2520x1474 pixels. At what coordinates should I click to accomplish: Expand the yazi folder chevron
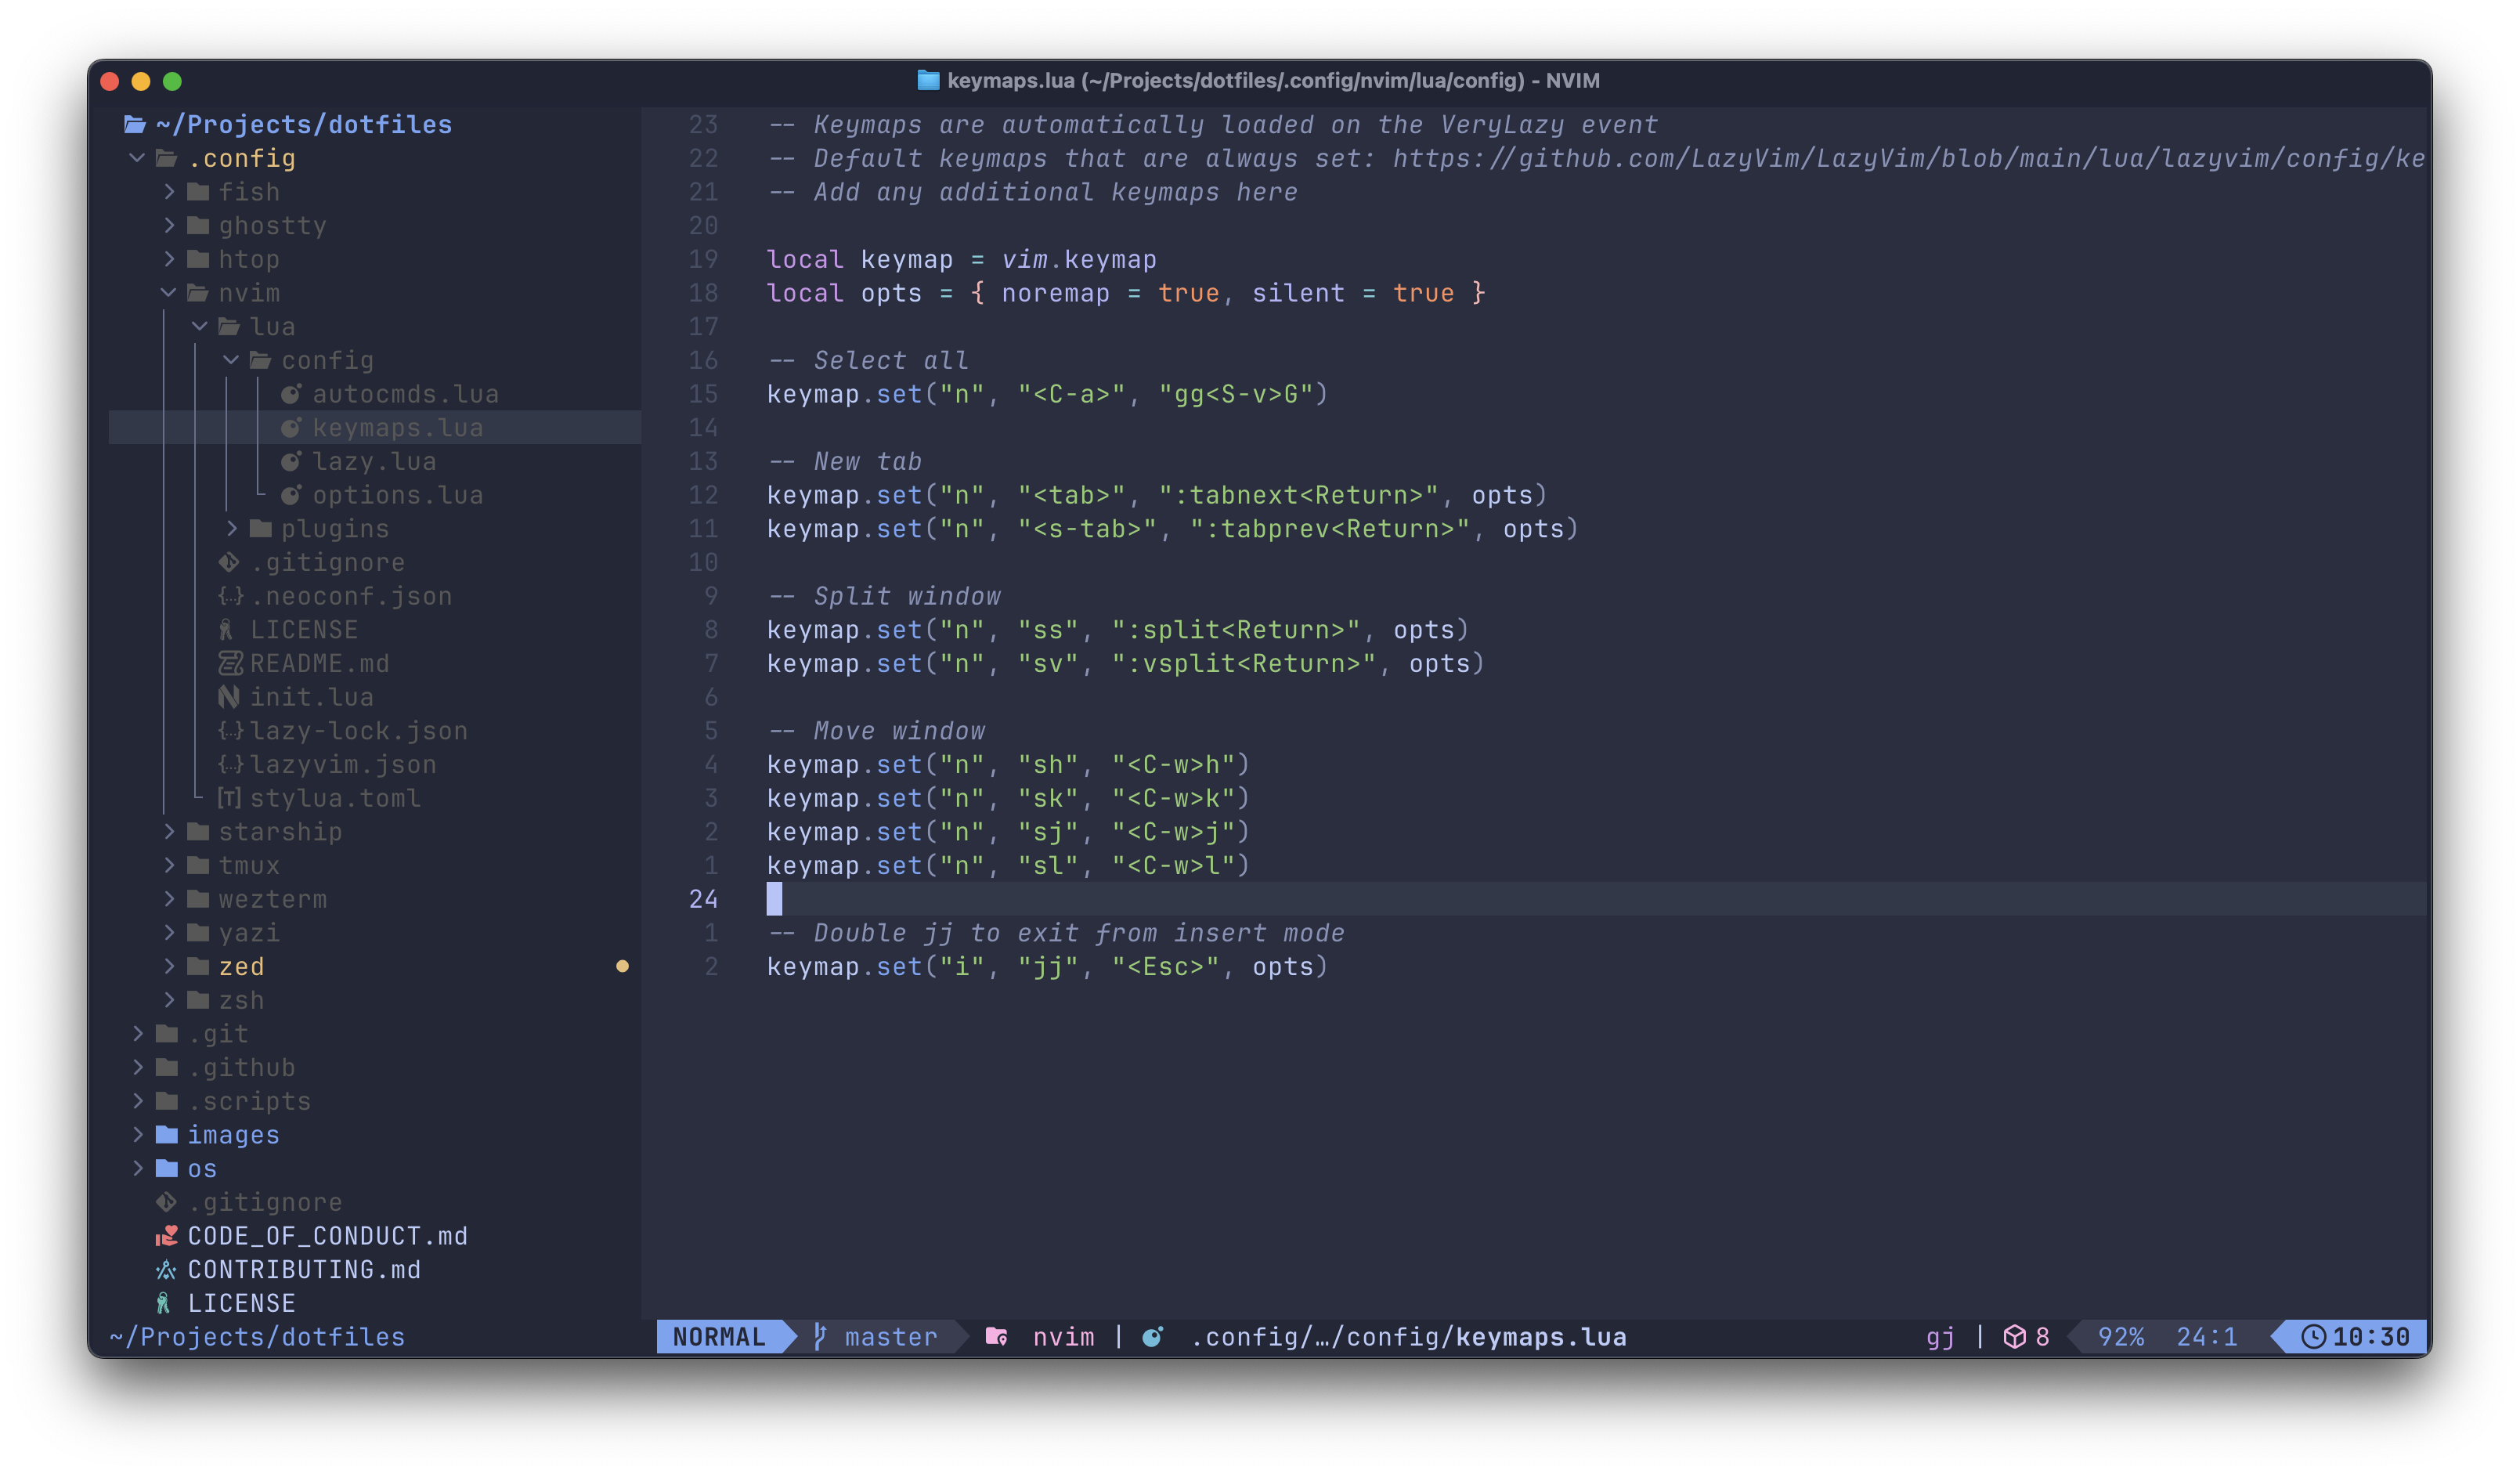point(169,932)
